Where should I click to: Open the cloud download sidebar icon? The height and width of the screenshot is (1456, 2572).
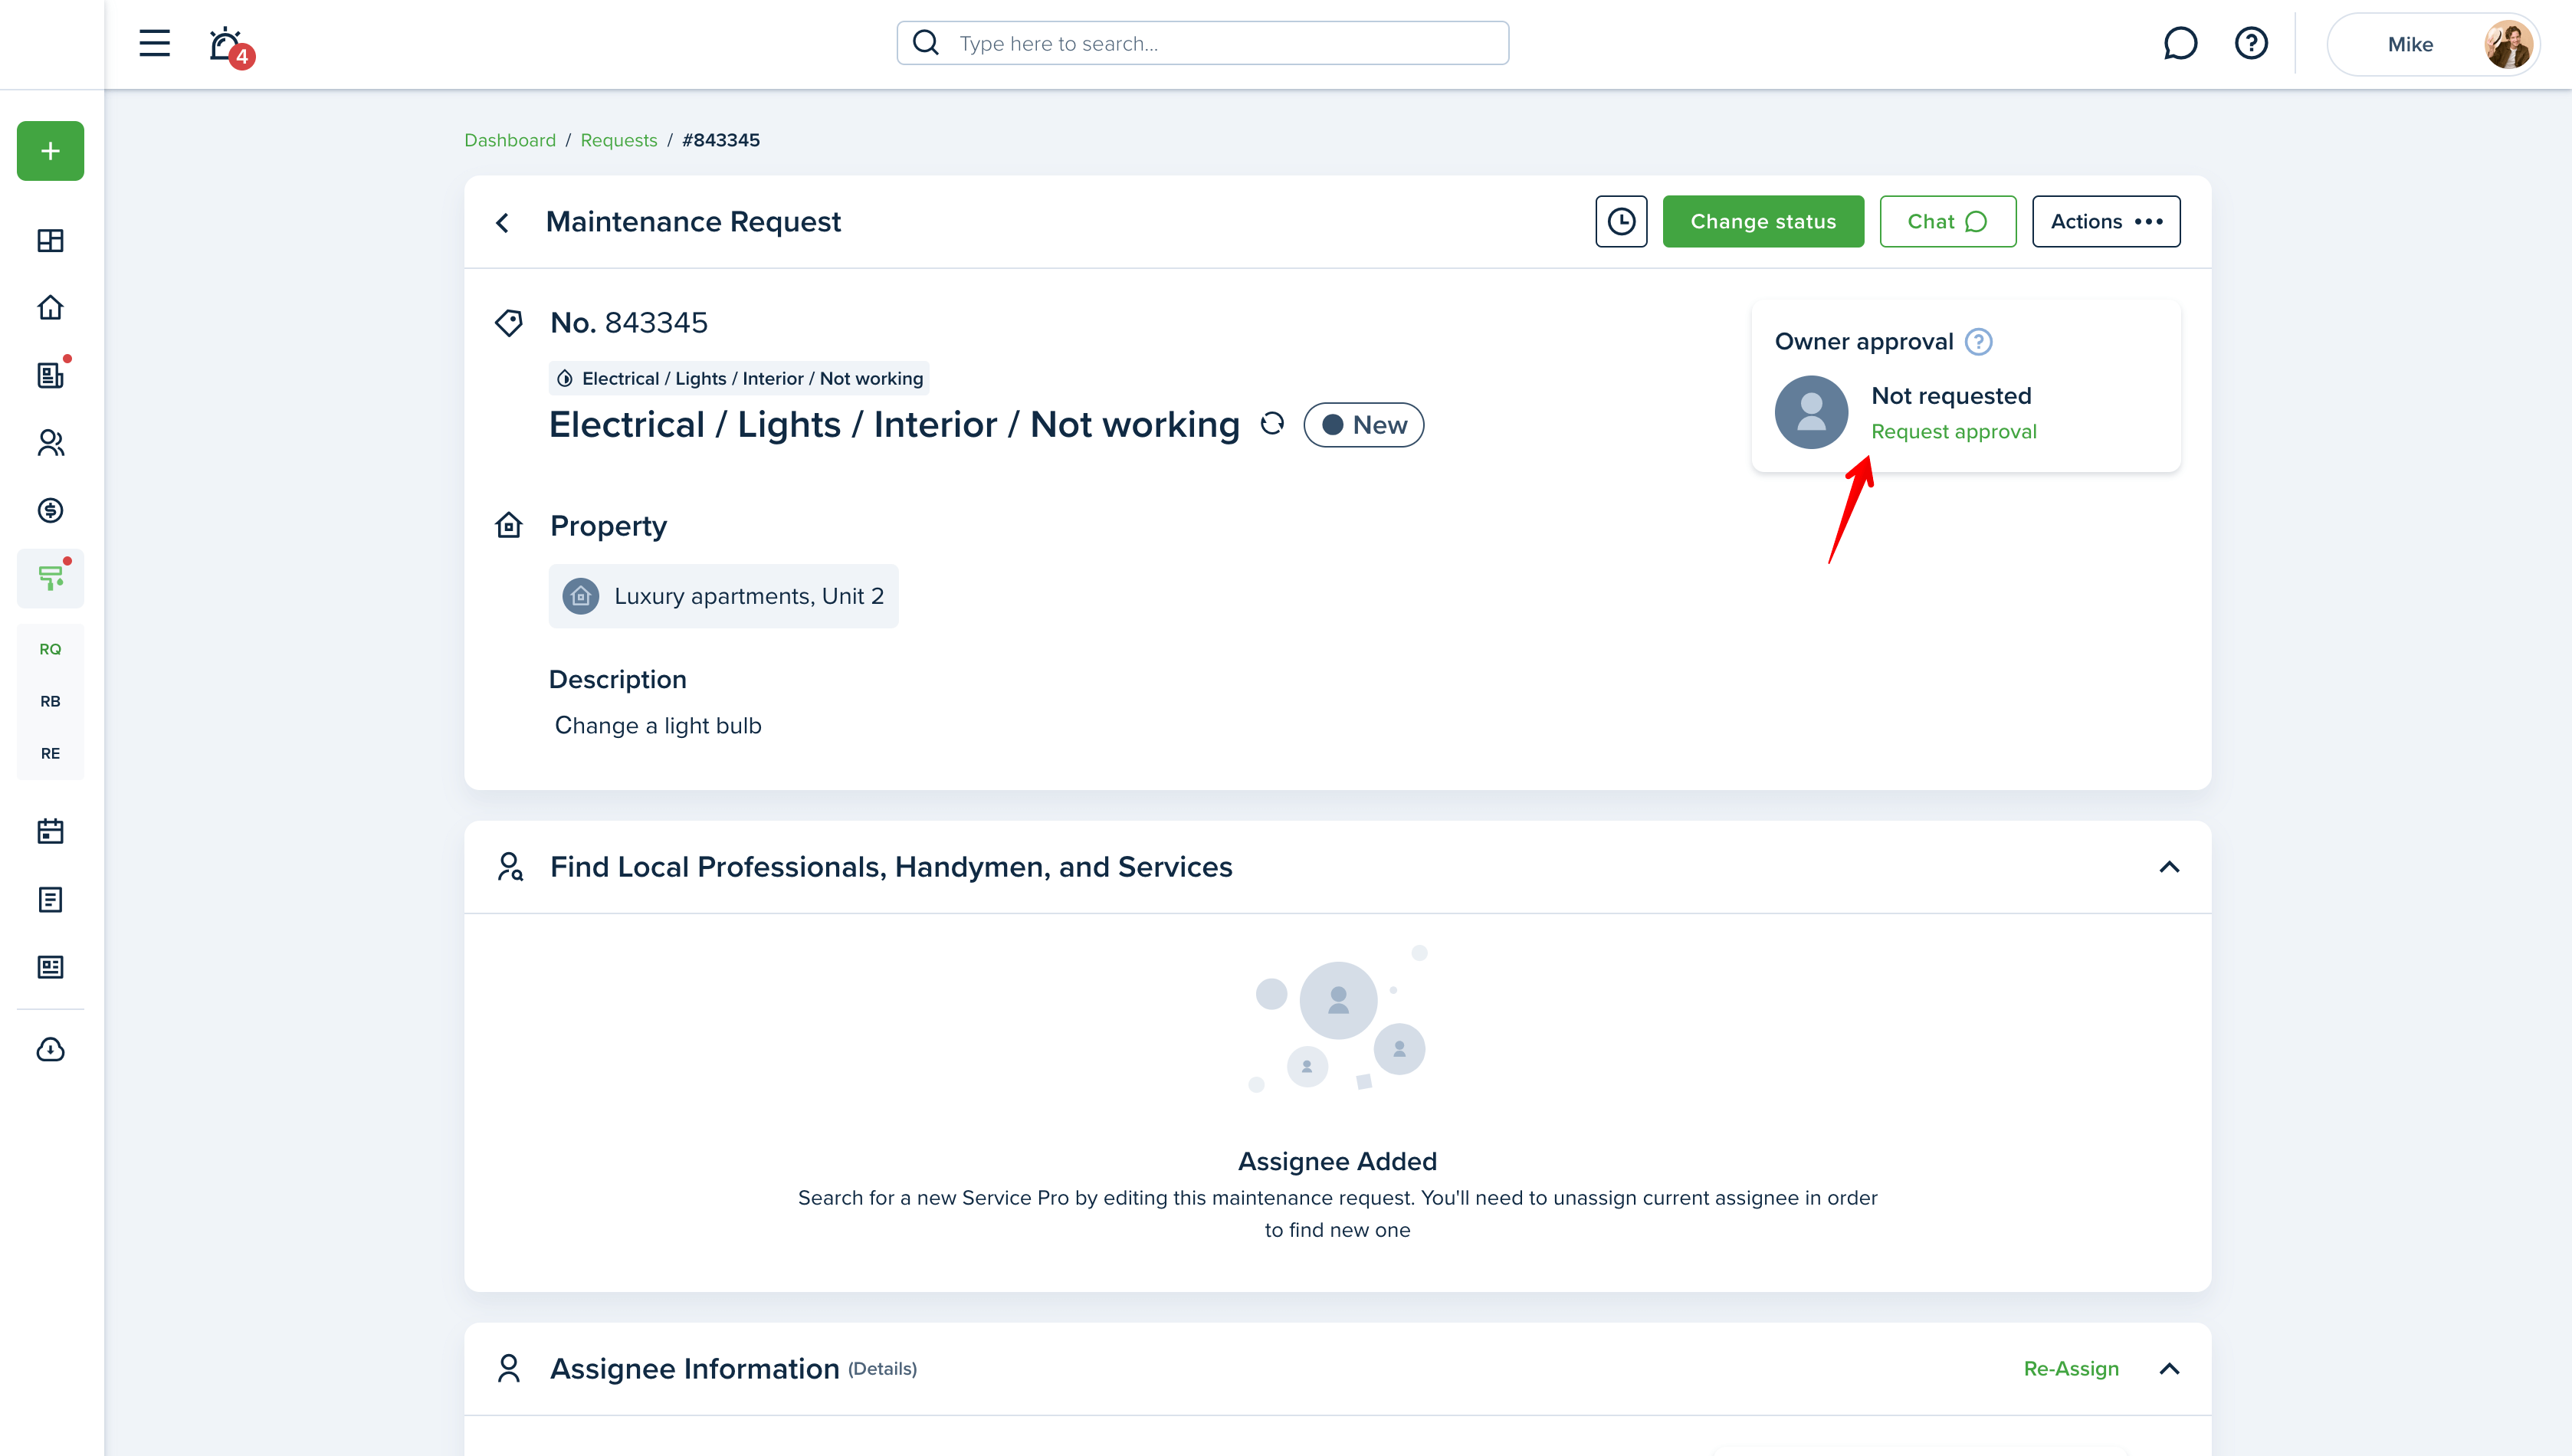tap(50, 1049)
